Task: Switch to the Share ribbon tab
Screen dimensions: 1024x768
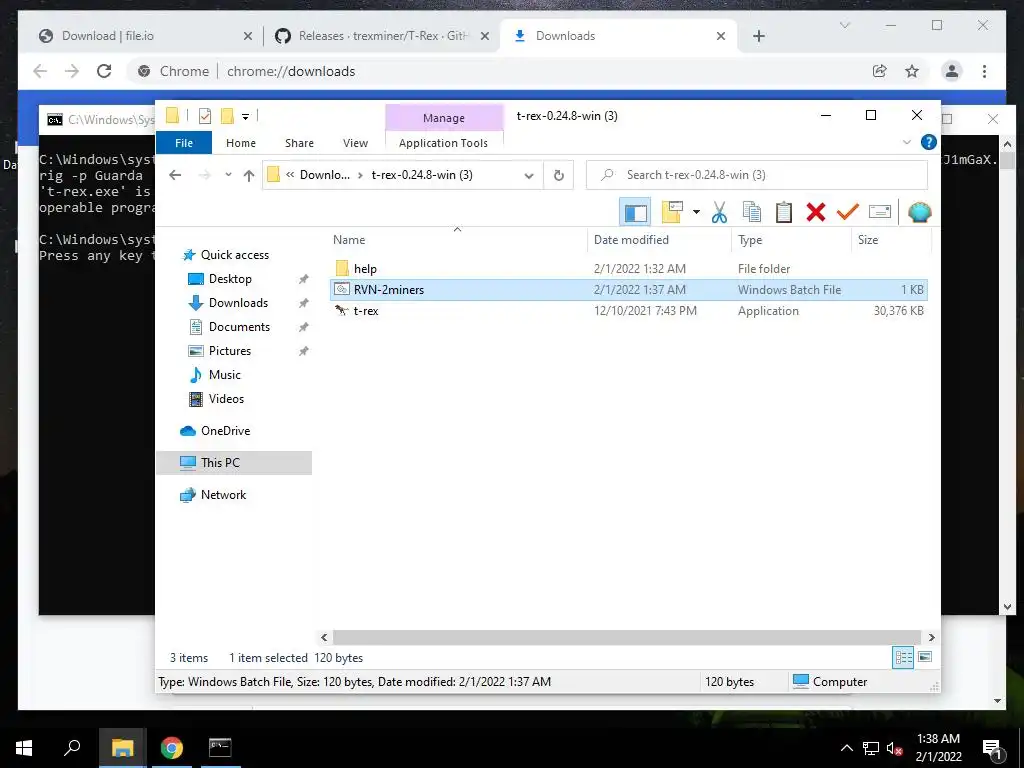Action: [299, 143]
